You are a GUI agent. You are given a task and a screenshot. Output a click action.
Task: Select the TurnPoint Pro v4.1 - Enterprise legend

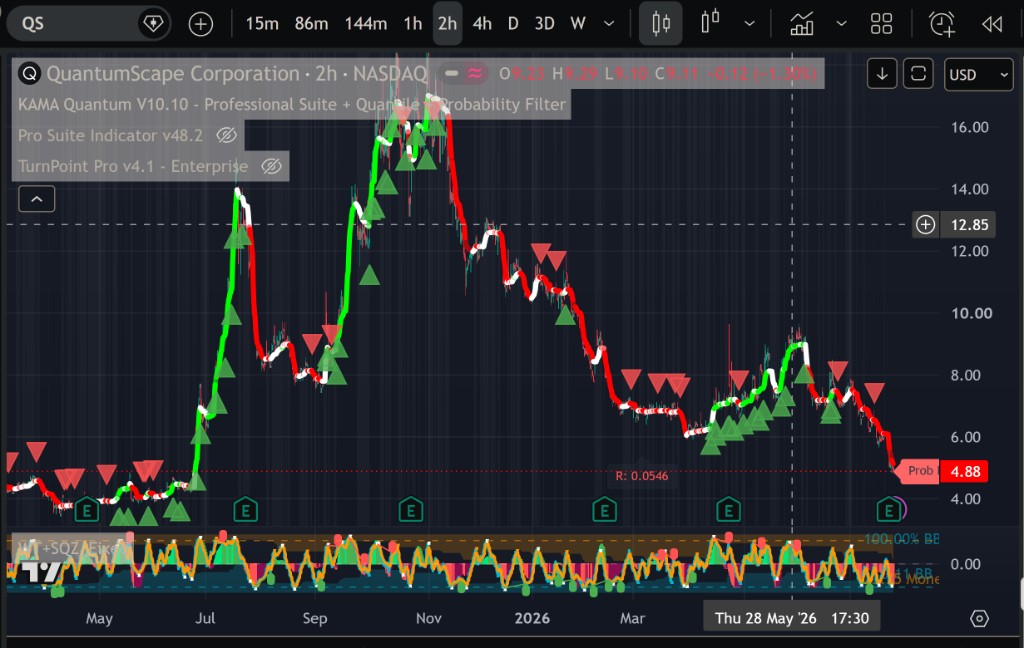(x=133, y=166)
